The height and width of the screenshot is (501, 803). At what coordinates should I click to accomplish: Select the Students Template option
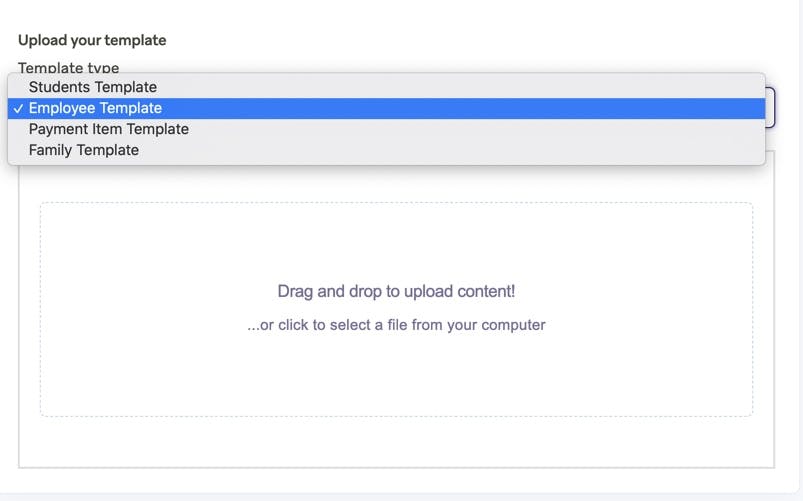(x=93, y=87)
